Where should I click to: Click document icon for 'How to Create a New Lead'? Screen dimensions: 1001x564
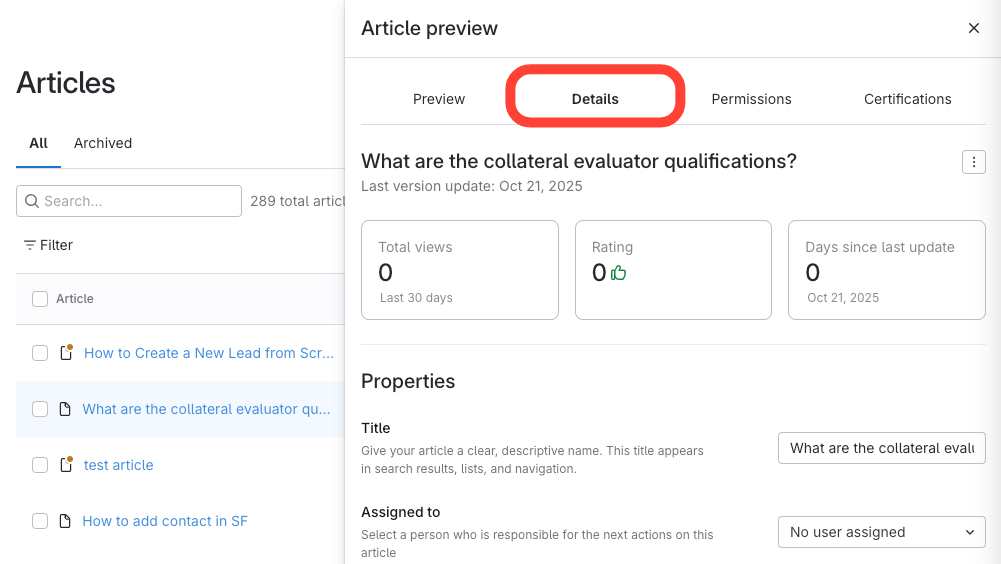click(66, 353)
